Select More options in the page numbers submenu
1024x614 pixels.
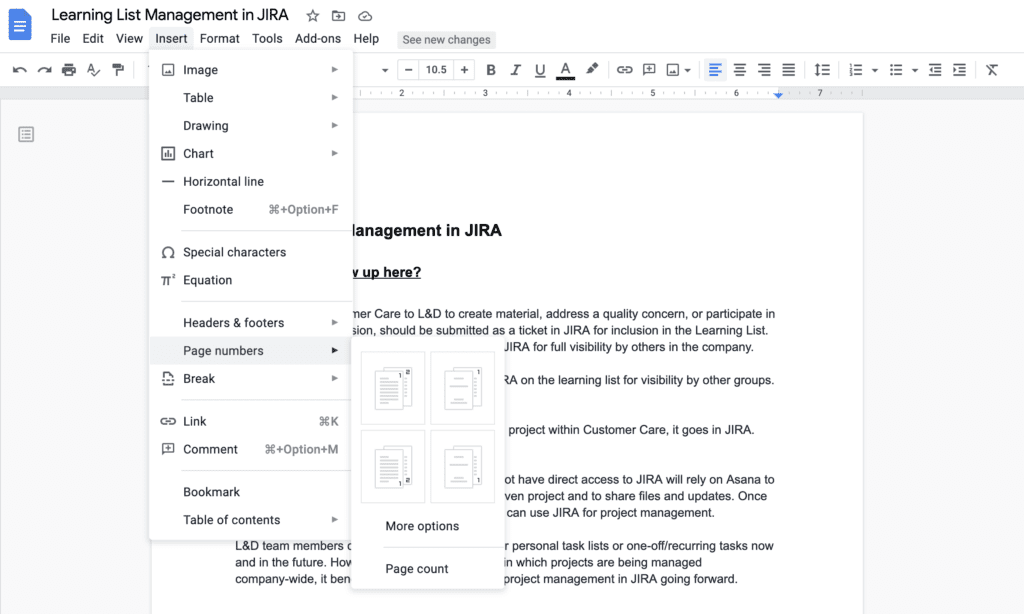pos(421,525)
